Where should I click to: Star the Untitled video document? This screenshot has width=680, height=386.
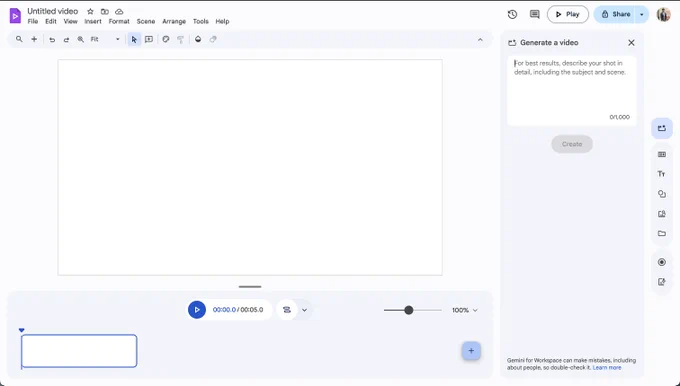click(90, 11)
